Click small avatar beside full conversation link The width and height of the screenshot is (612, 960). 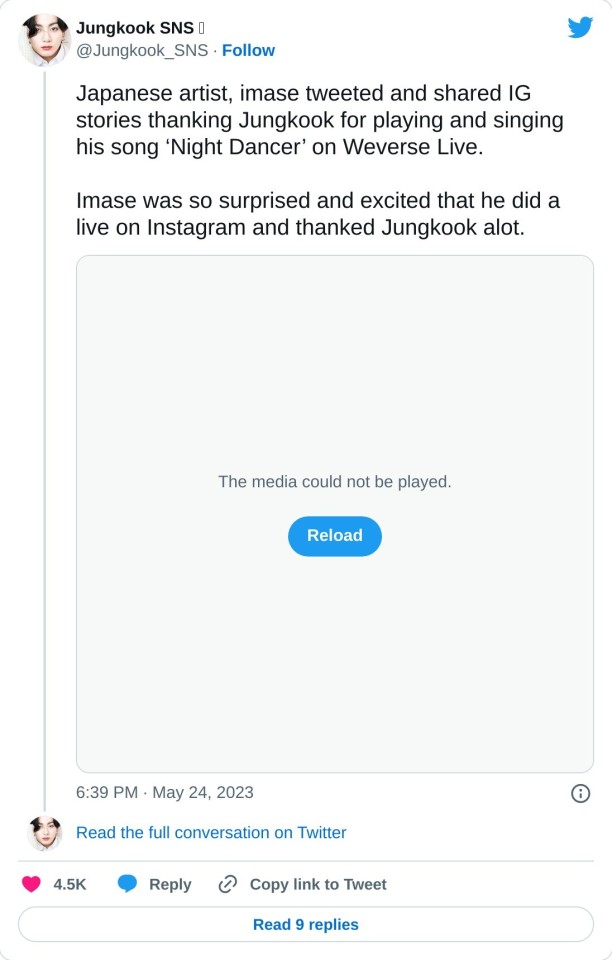[x=44, y=832]
